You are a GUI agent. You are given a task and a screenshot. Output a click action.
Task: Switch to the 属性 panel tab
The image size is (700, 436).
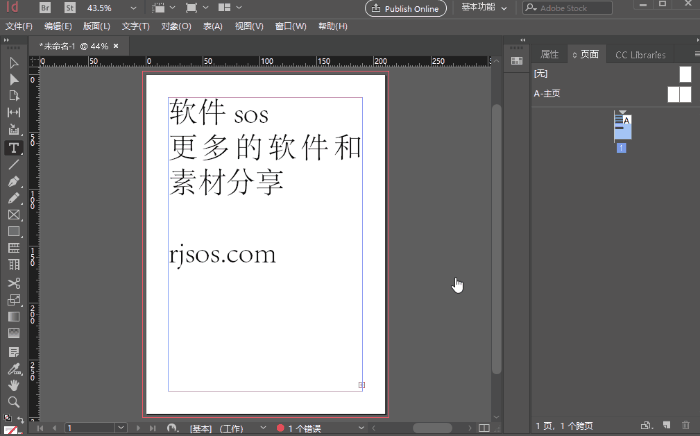[x=550, y=54]
